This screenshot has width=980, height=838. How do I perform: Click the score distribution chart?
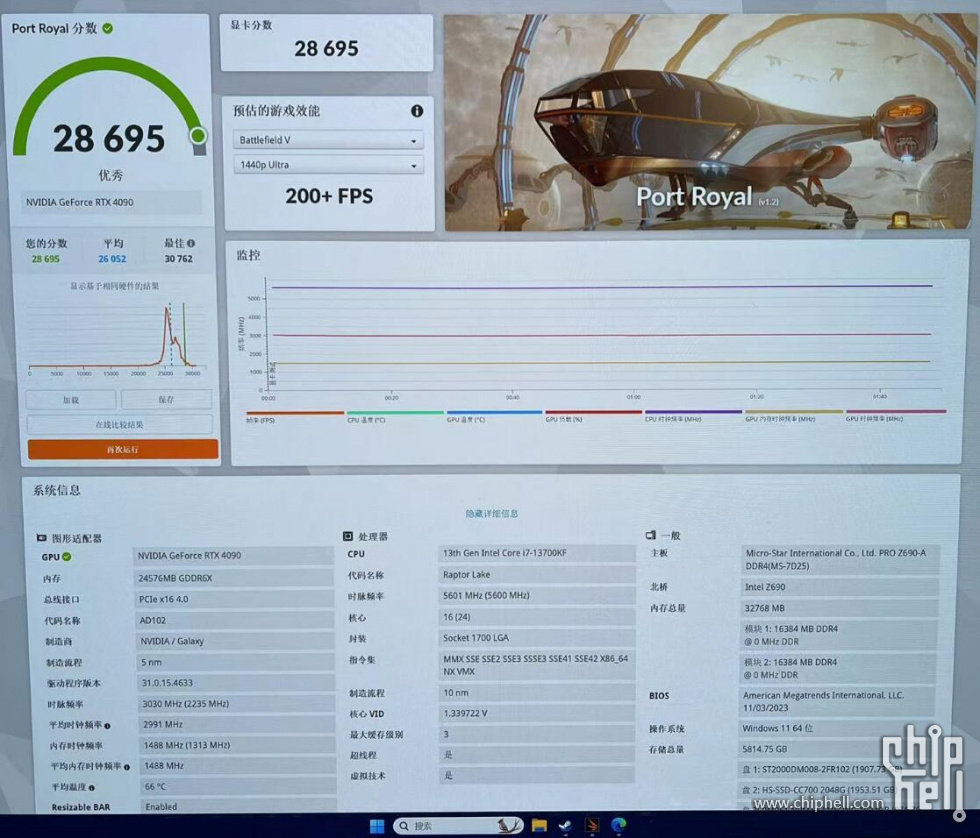click(x=116, y=337)
